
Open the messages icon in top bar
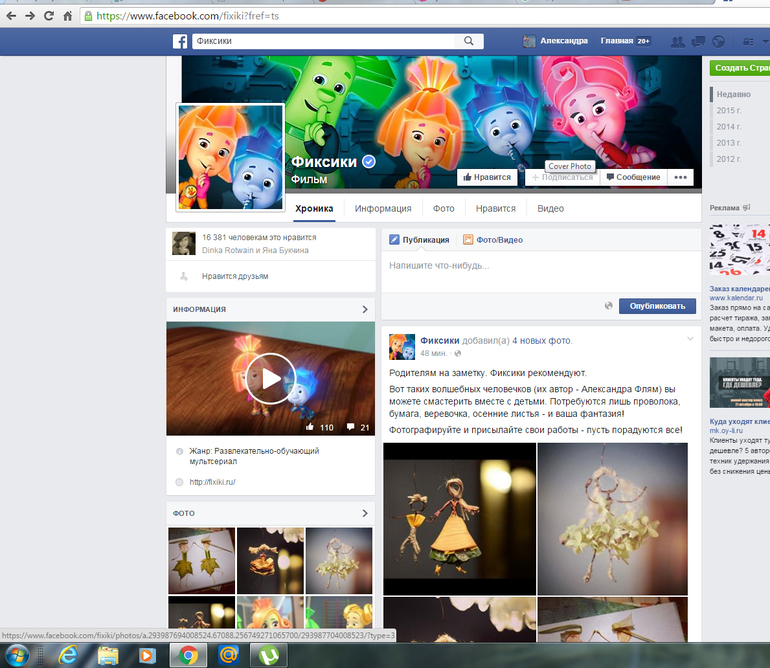[698, 41]
